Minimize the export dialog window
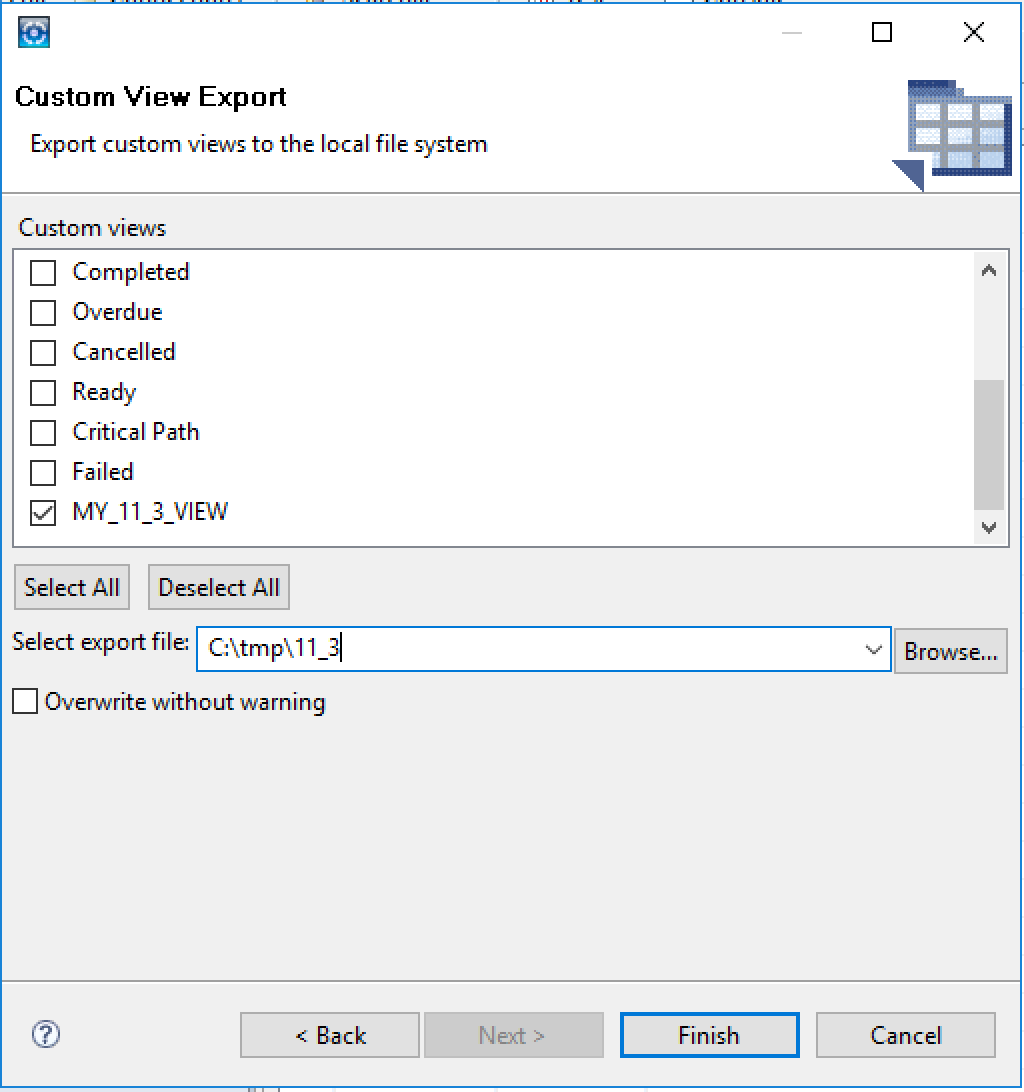The width and height of the screenshot is (1024, 1092). pos(792,33)
